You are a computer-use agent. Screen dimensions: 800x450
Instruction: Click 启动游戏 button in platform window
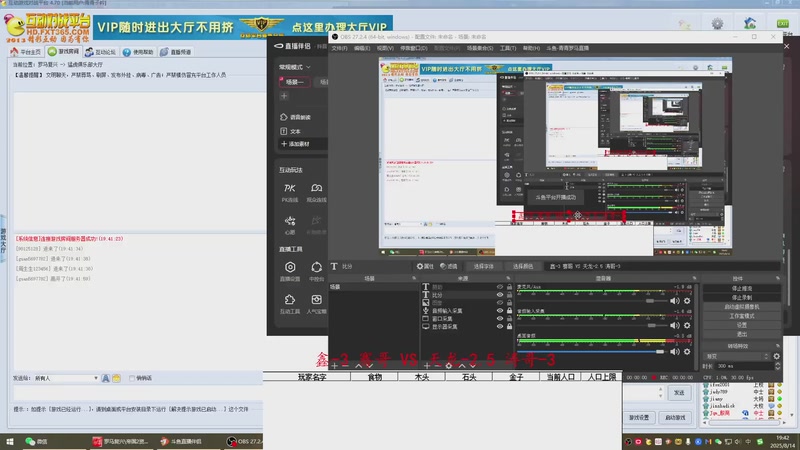click(x=675, y=417)
